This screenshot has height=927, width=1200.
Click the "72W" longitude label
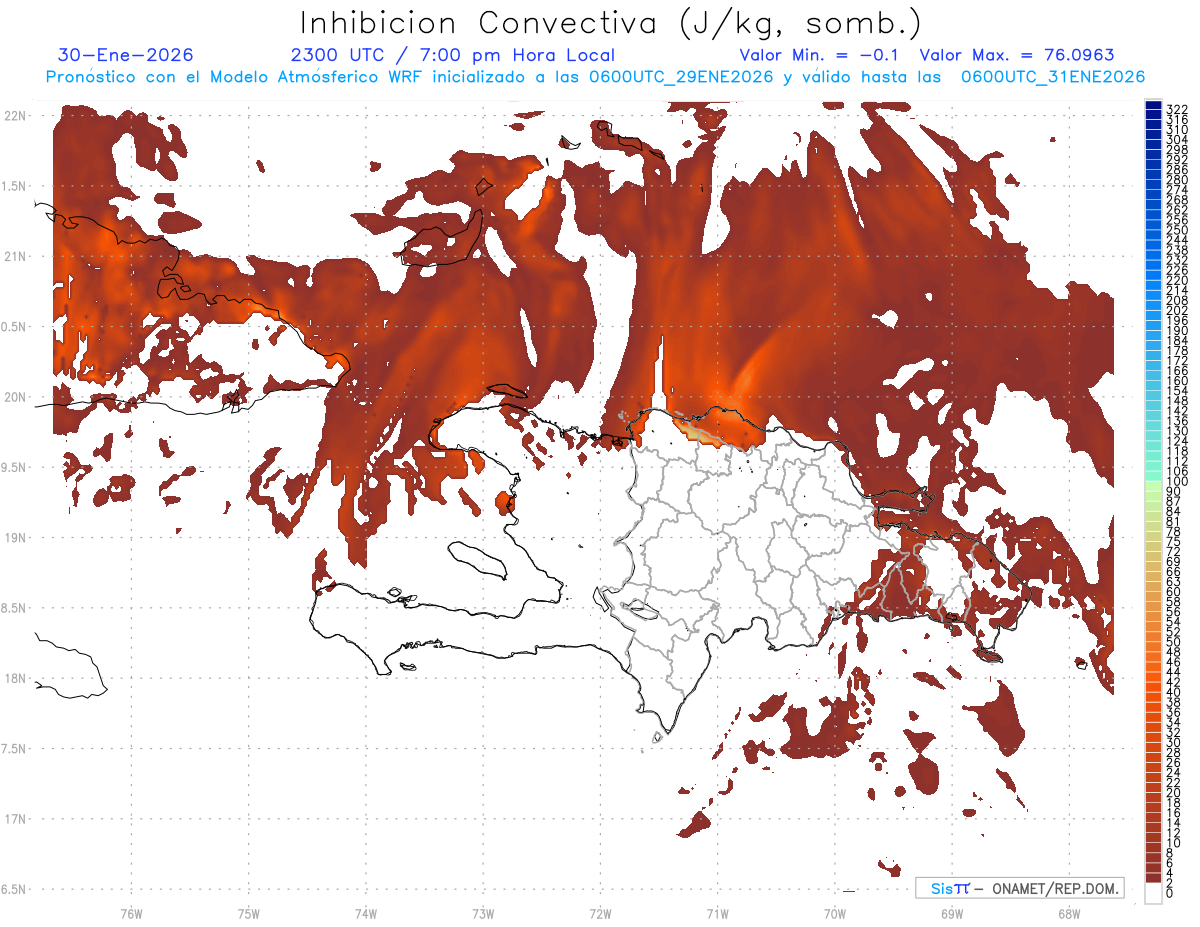600,913
